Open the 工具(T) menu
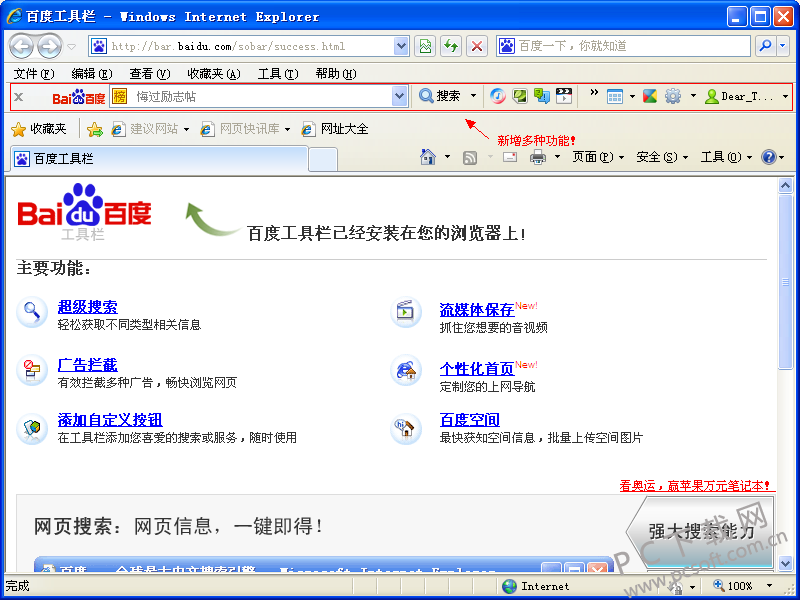Screen dimensions: 800x600 tap(278, 74)
